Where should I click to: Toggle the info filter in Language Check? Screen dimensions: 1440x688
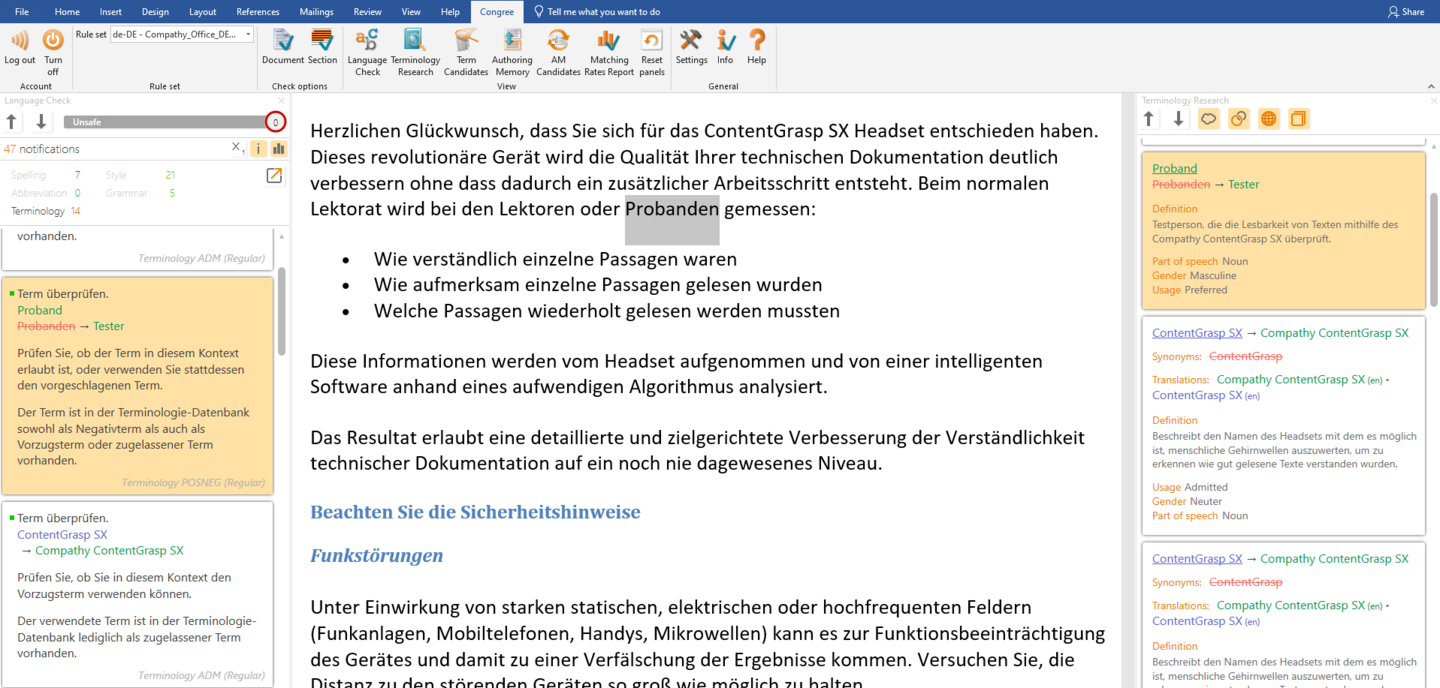[x=258, y=149]
